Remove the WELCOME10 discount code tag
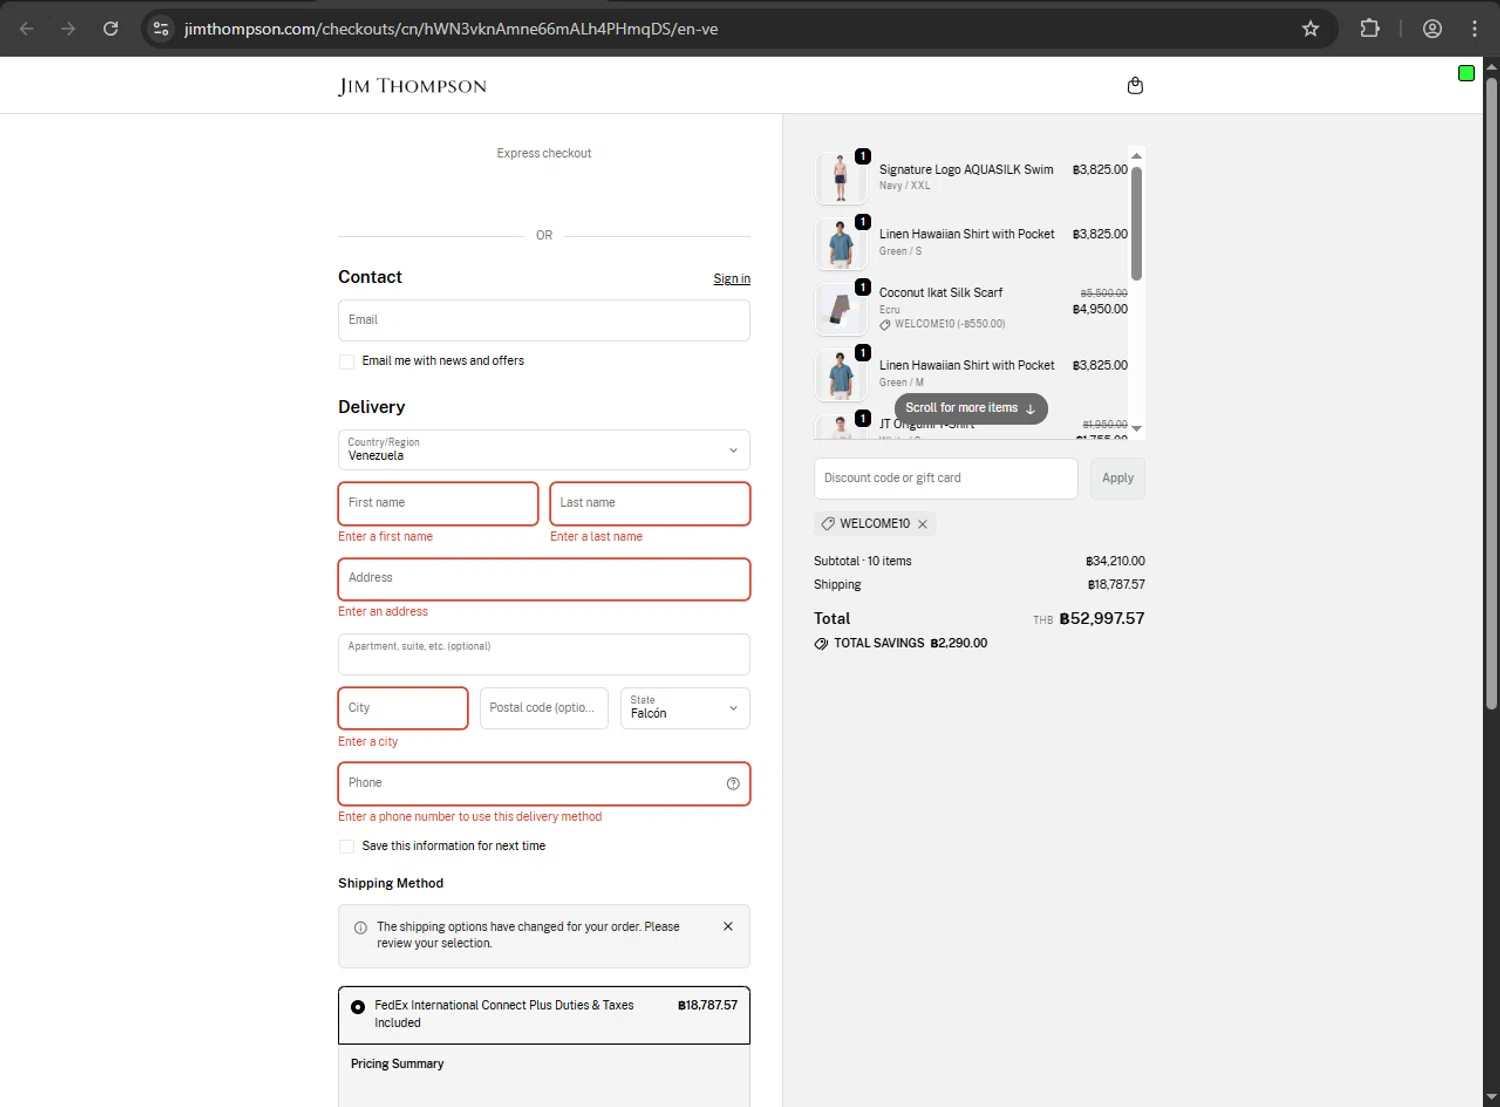The height and width of the screenshot is (1107, 1500). pyautogui.click(x=923, y=524)
